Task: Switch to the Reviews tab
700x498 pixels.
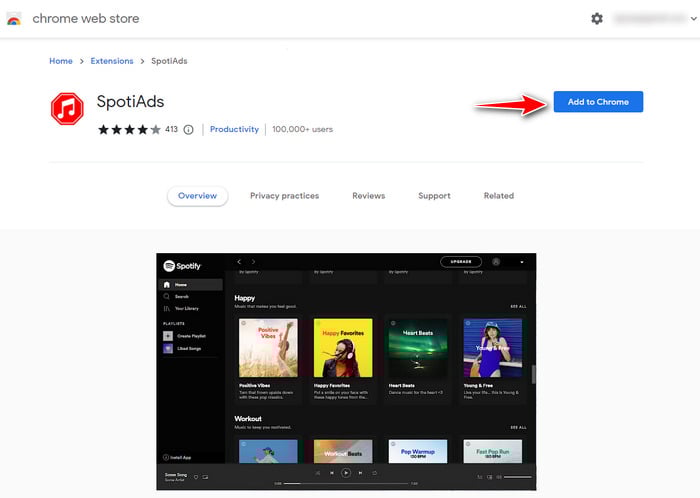Action: click(x=368, y=195)
